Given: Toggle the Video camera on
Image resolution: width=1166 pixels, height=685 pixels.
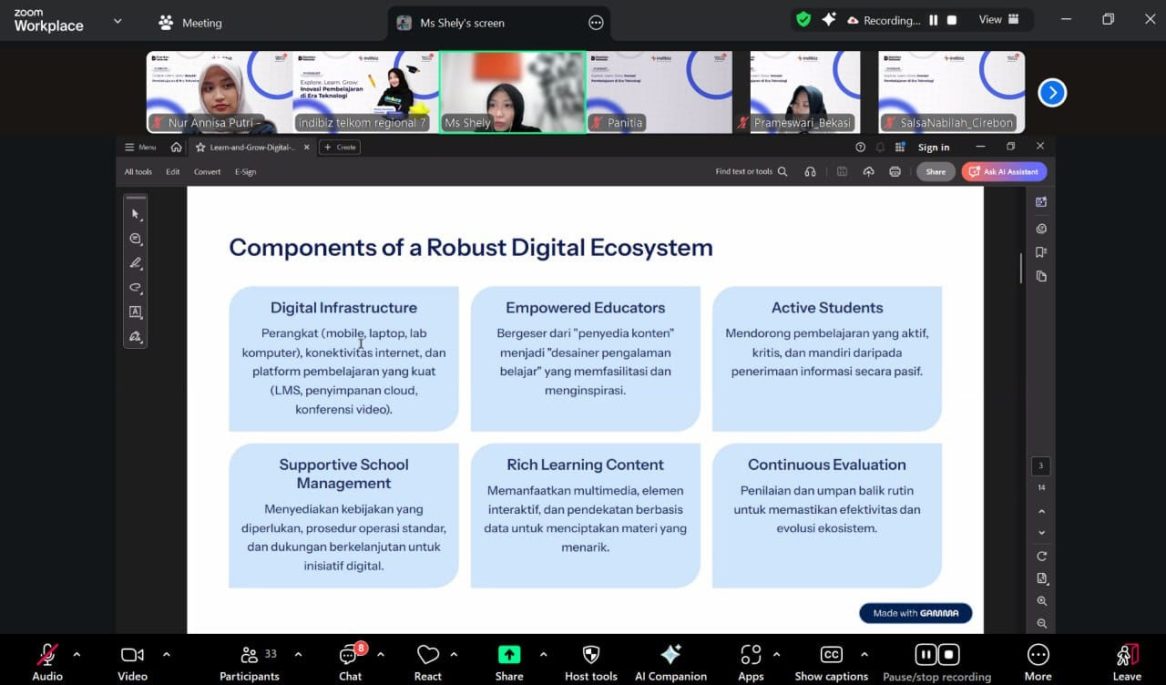Looking at the screenshot, I should pyautogui.click(x=132, y=655).
